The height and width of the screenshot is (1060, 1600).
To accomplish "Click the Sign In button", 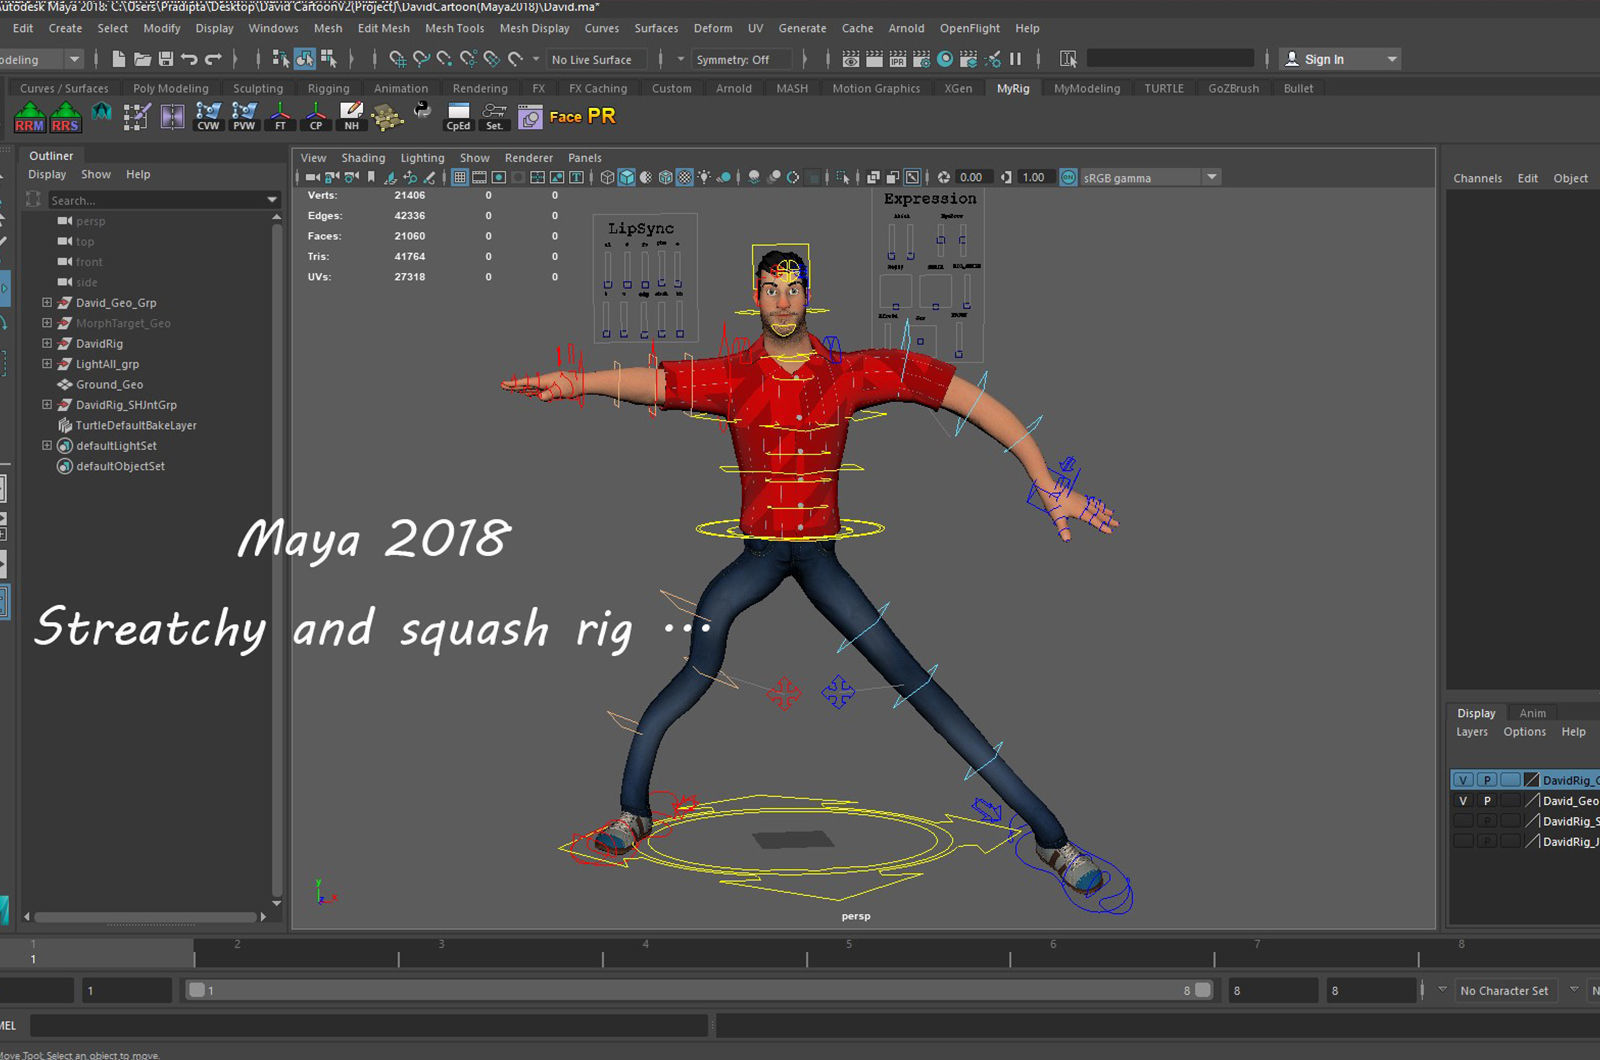I will [1340, 59].
